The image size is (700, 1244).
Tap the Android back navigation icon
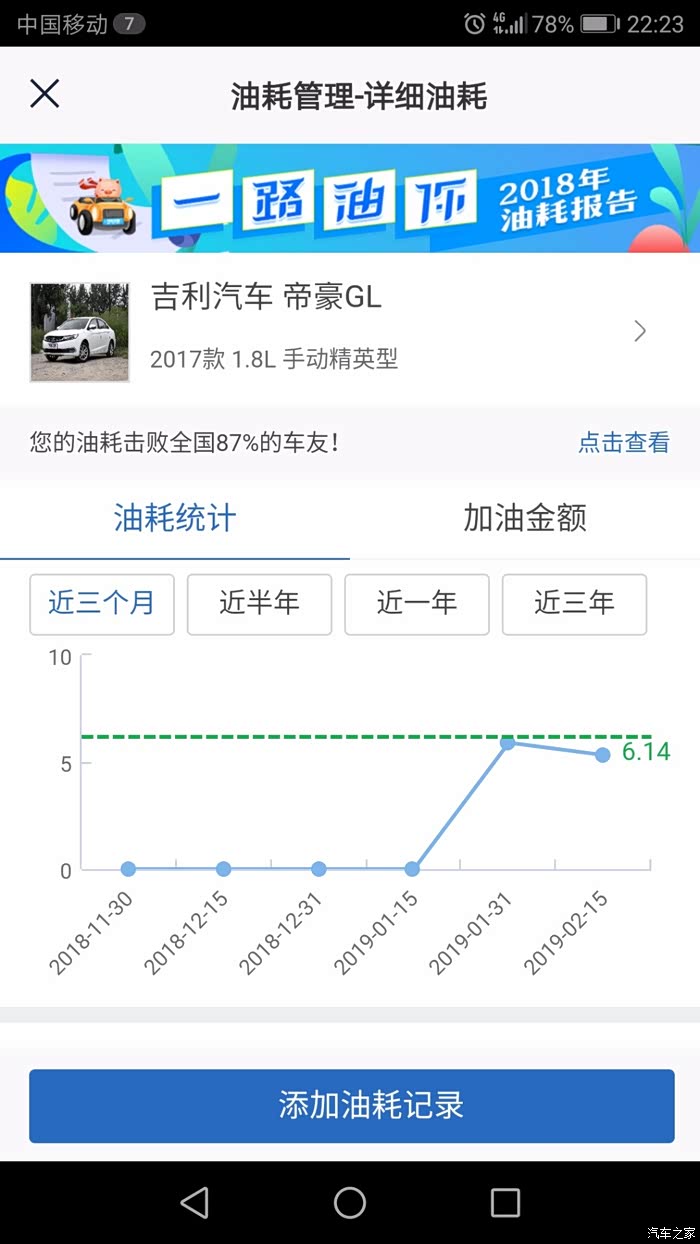tap(195, 1202)
